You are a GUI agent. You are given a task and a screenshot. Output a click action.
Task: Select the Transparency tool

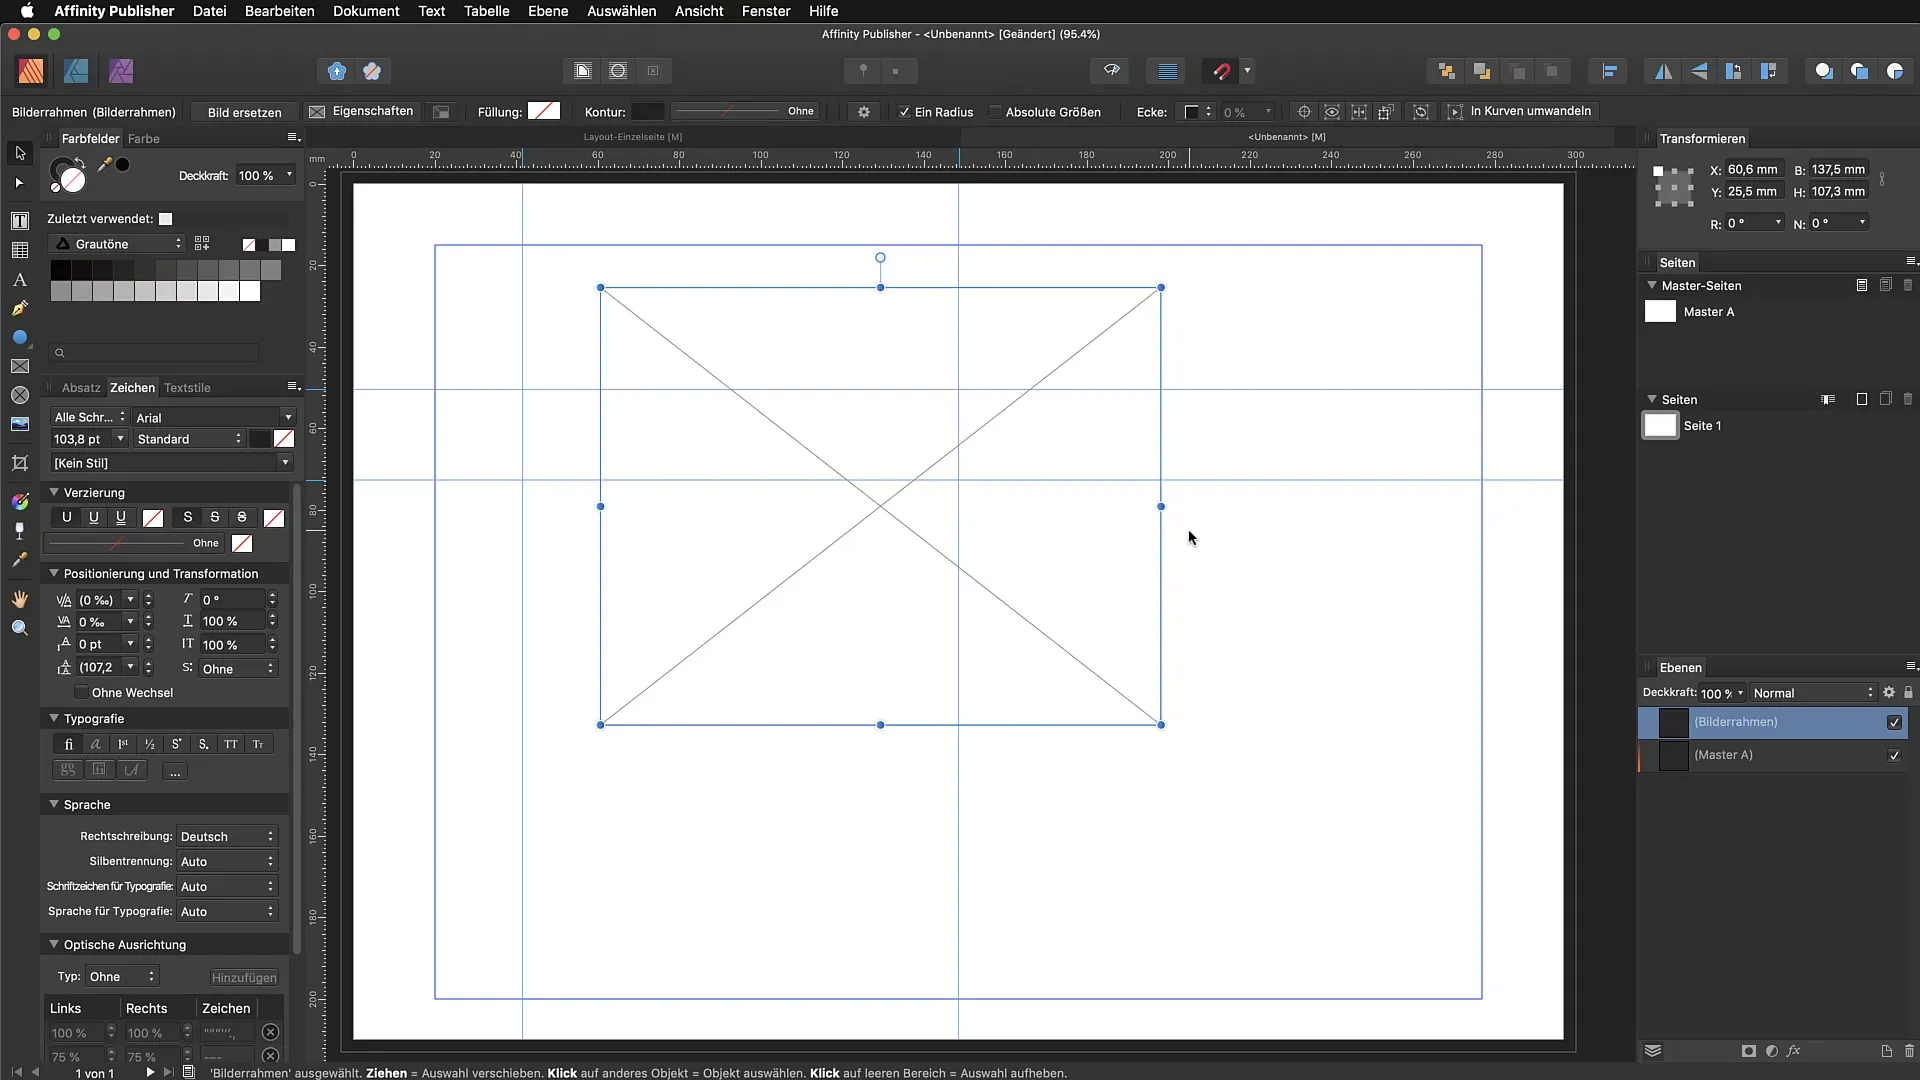(20, 531)
